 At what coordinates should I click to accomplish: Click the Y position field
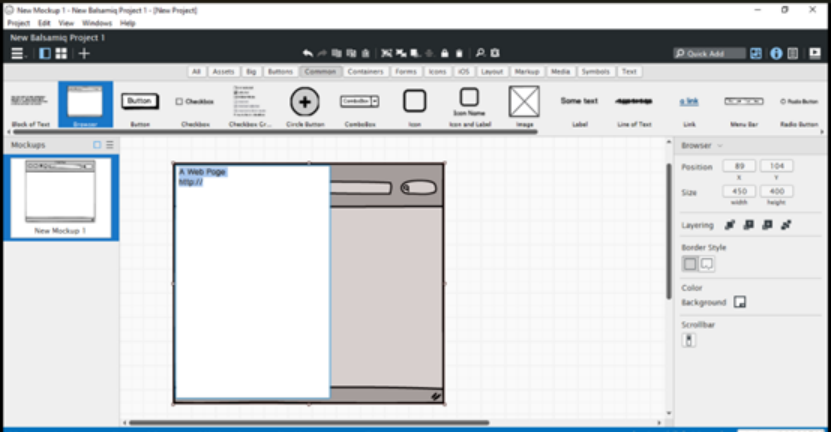point(776,166)
